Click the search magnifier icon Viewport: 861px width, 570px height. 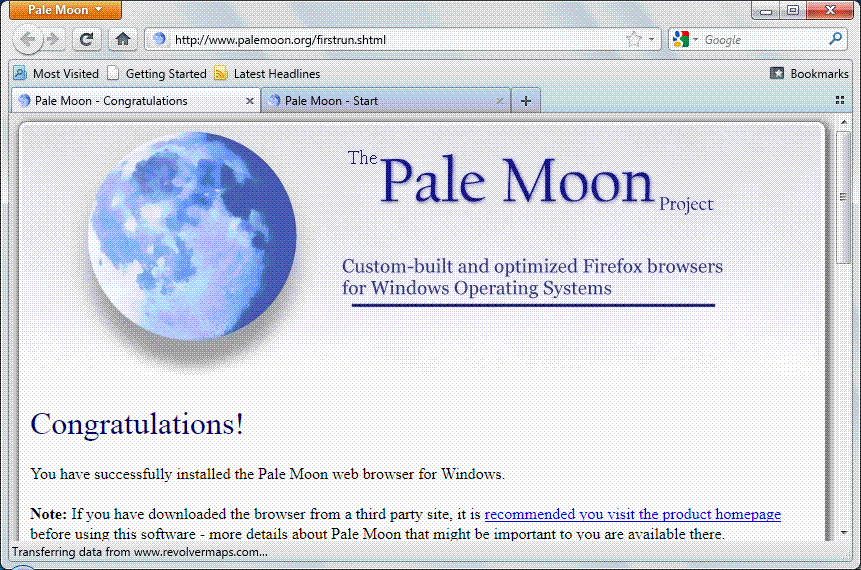[x=837, y=40]
